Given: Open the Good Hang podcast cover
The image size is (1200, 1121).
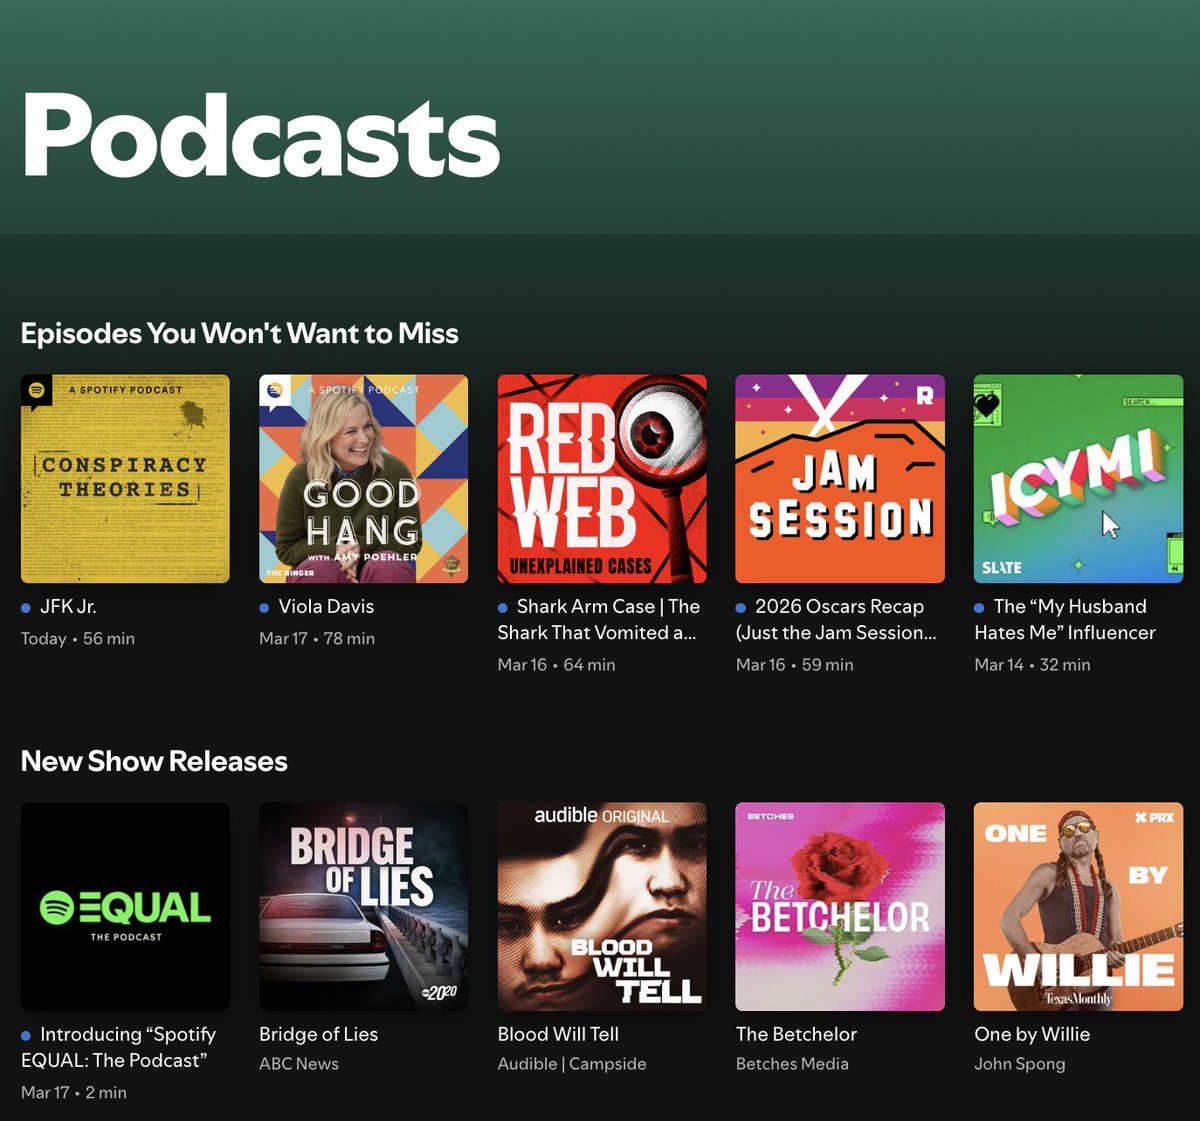Looking at the screenshot, I should [363, 479].
